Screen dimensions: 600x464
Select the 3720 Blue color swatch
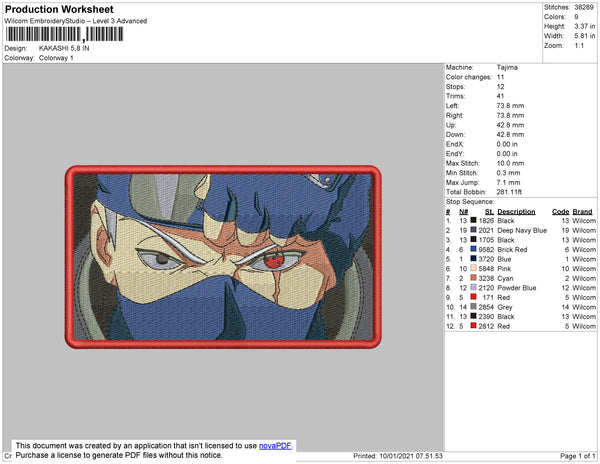[473, 259]
